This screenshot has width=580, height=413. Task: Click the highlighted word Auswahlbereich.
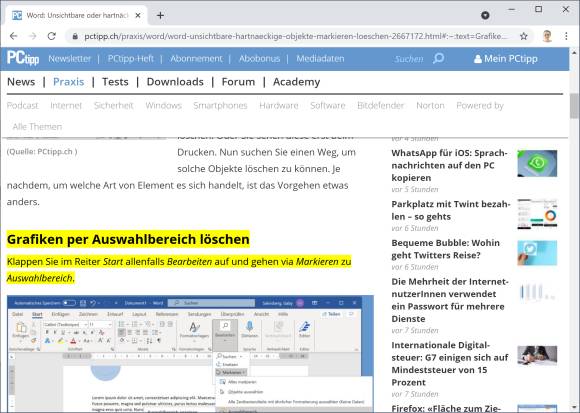click(x=40, y=278)
